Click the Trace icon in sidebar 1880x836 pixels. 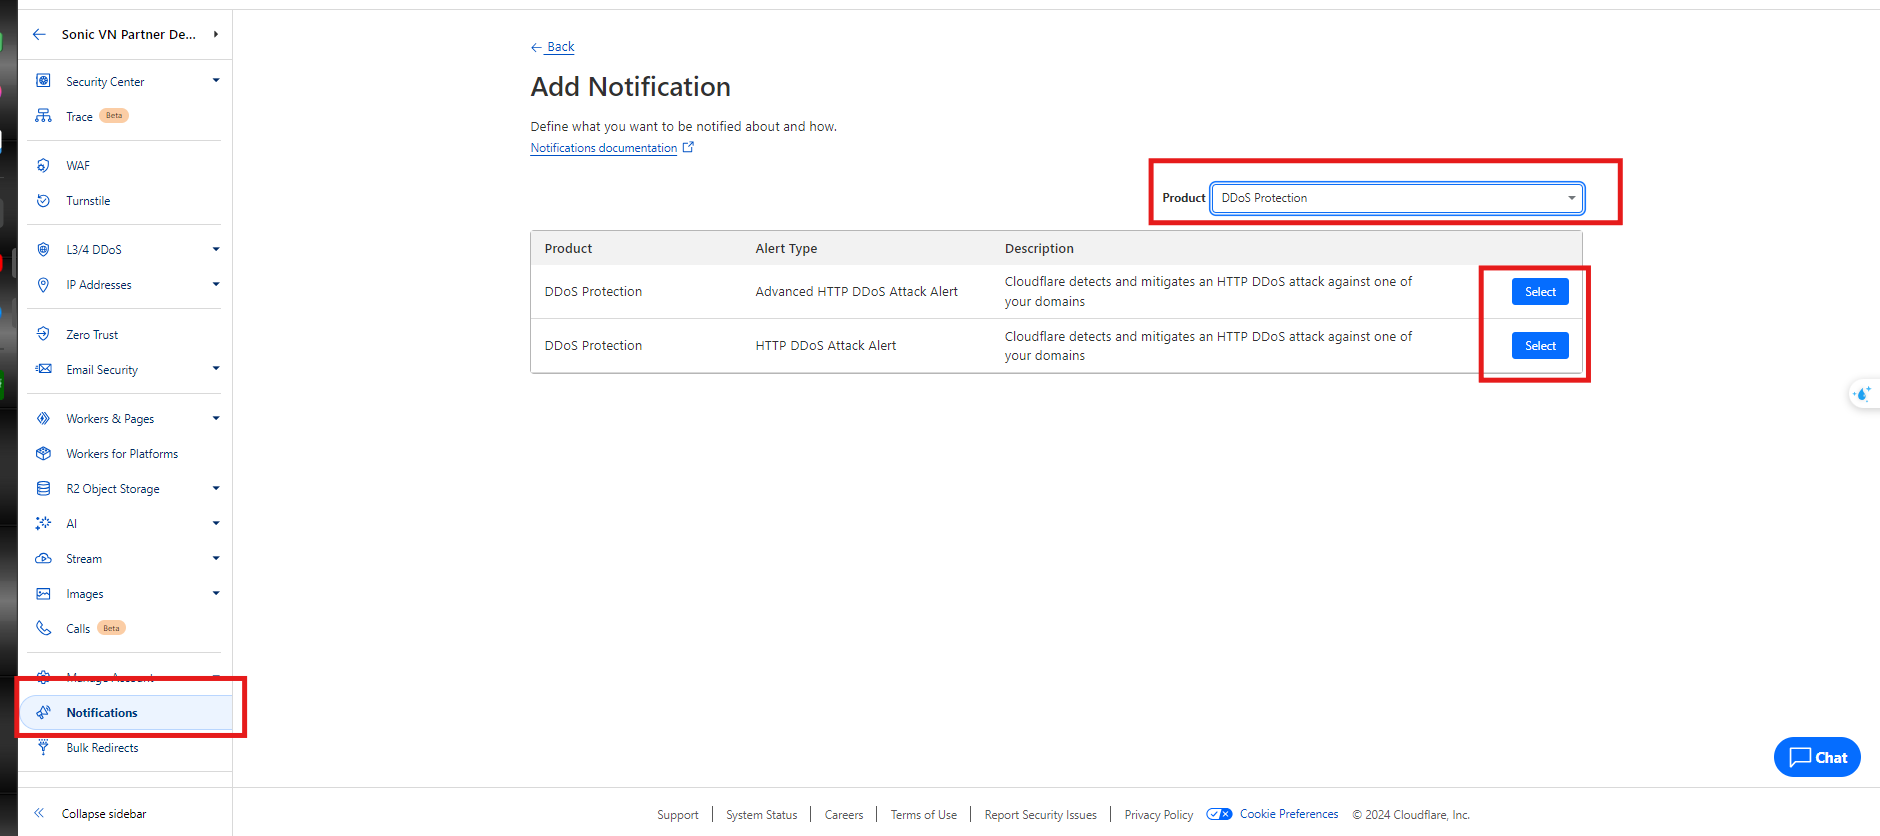pyautogui.click(x=43, y=116)
